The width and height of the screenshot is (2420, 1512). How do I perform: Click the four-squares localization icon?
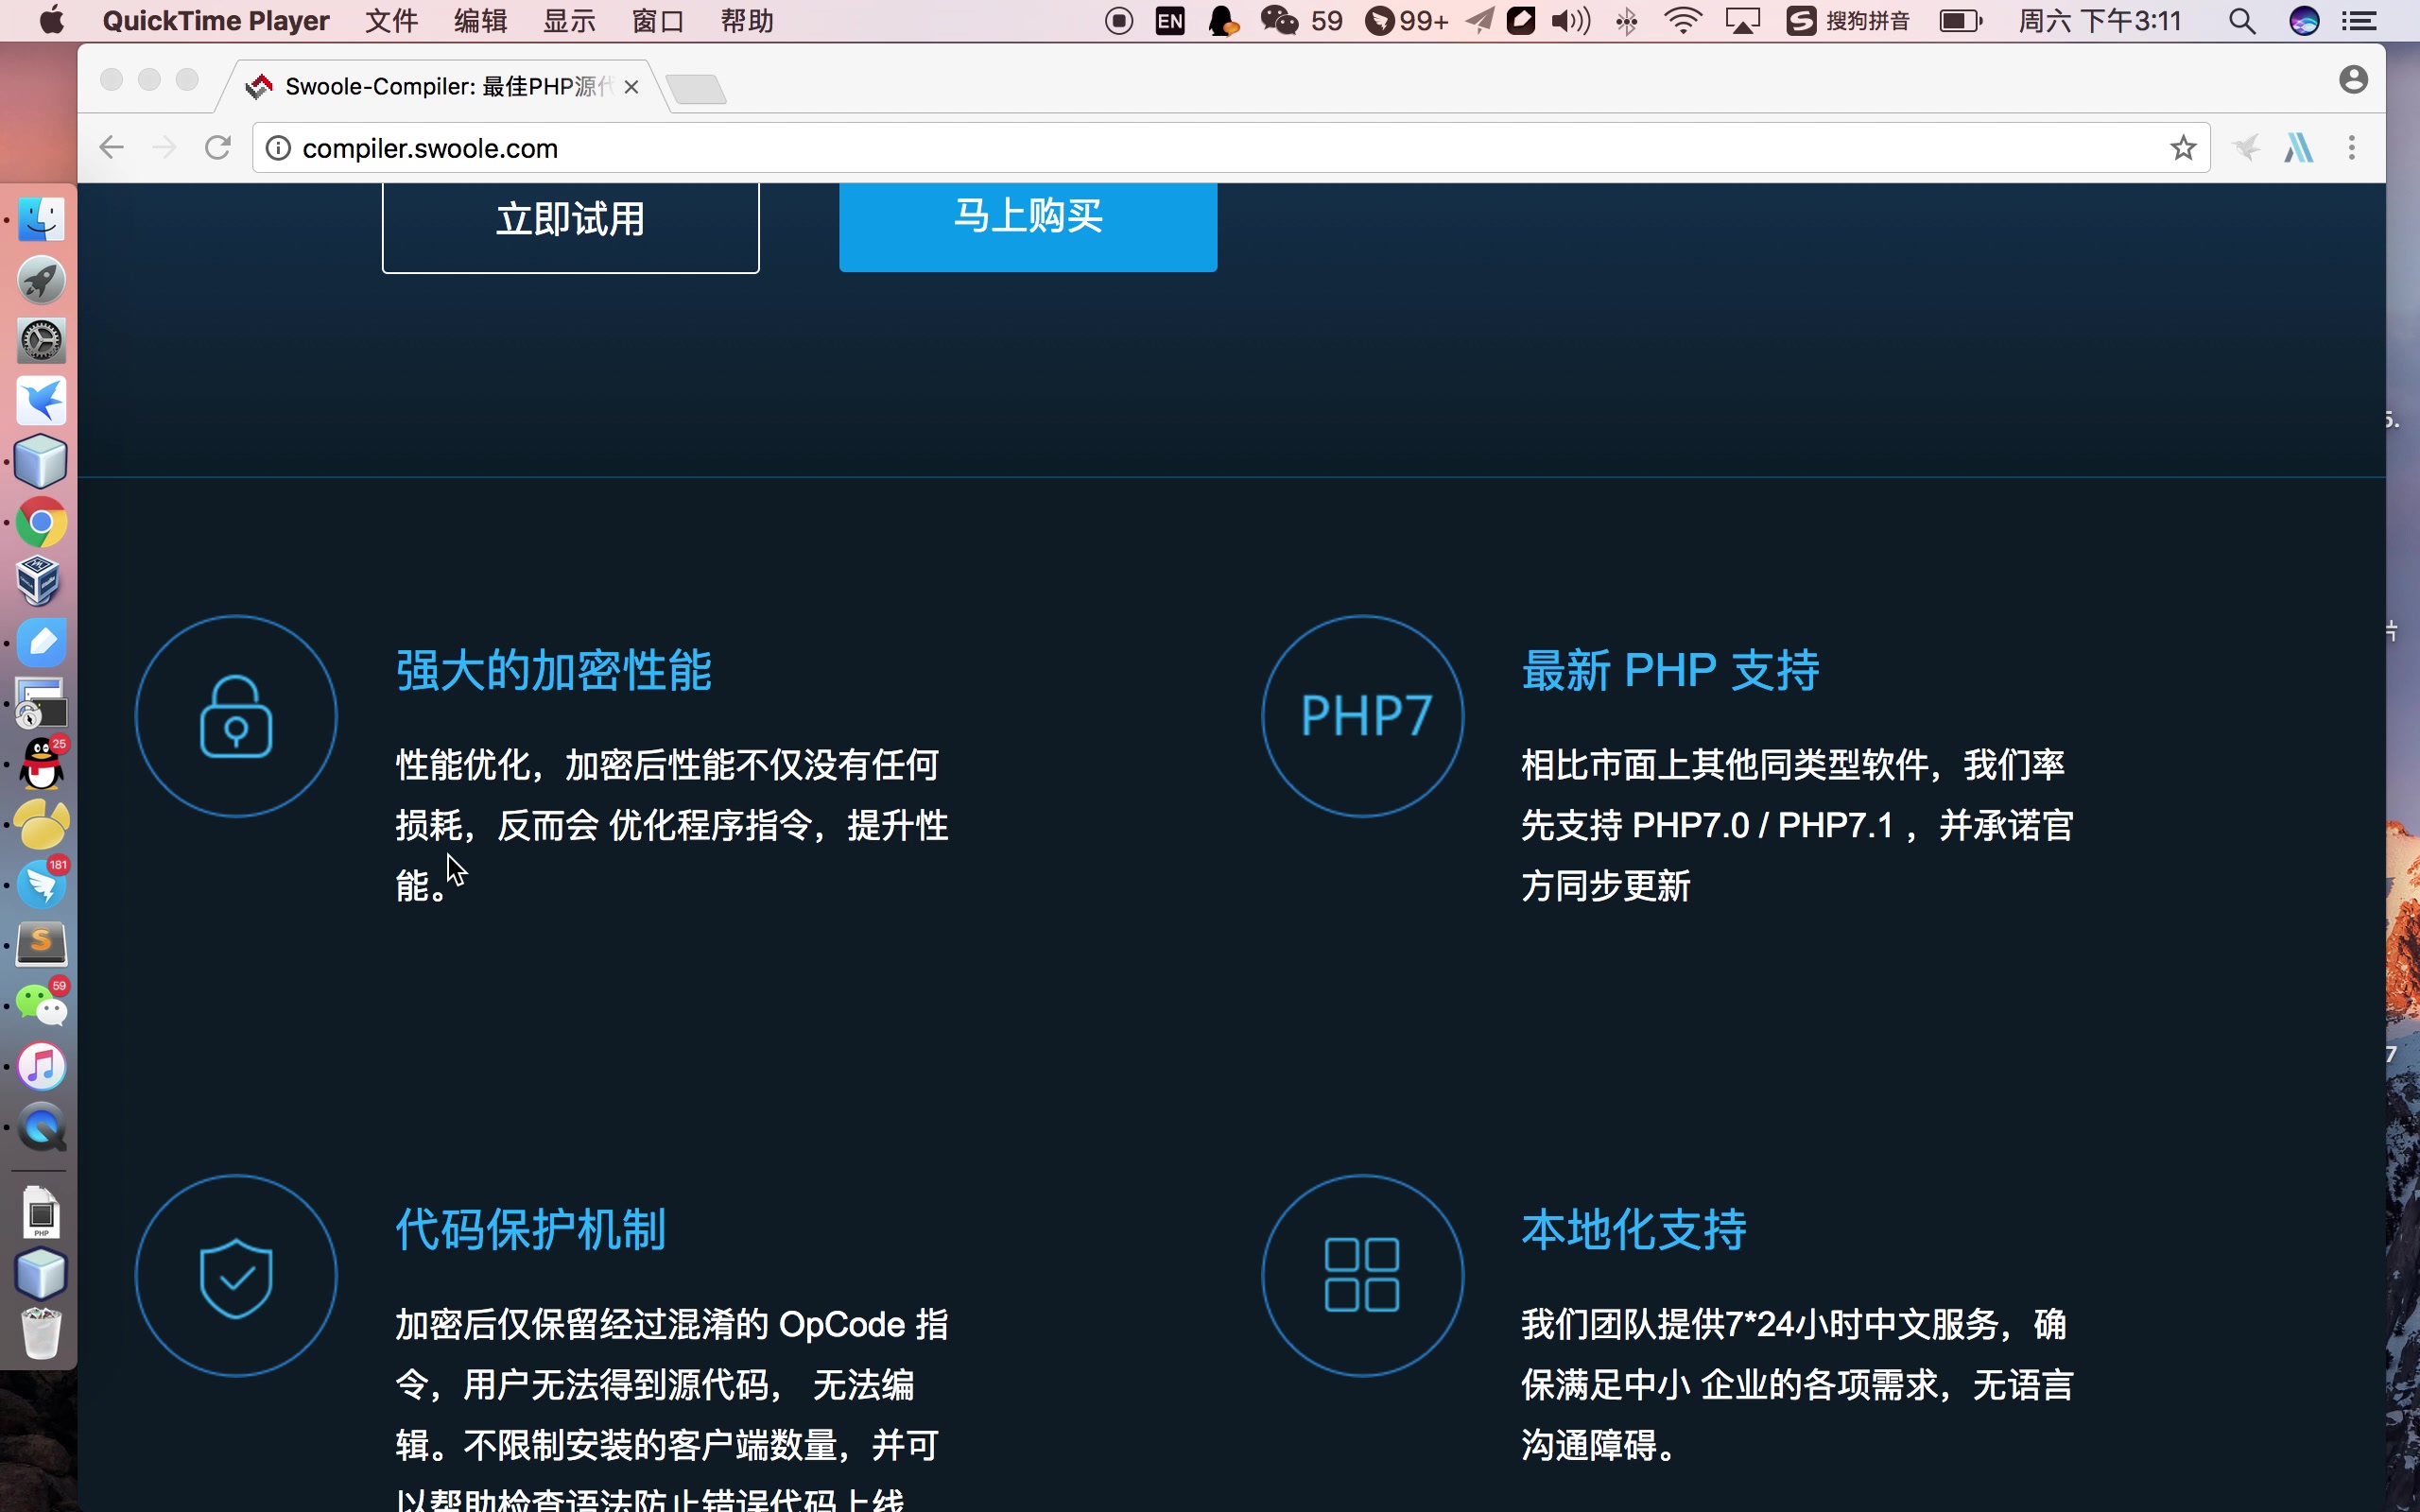1363,1276
